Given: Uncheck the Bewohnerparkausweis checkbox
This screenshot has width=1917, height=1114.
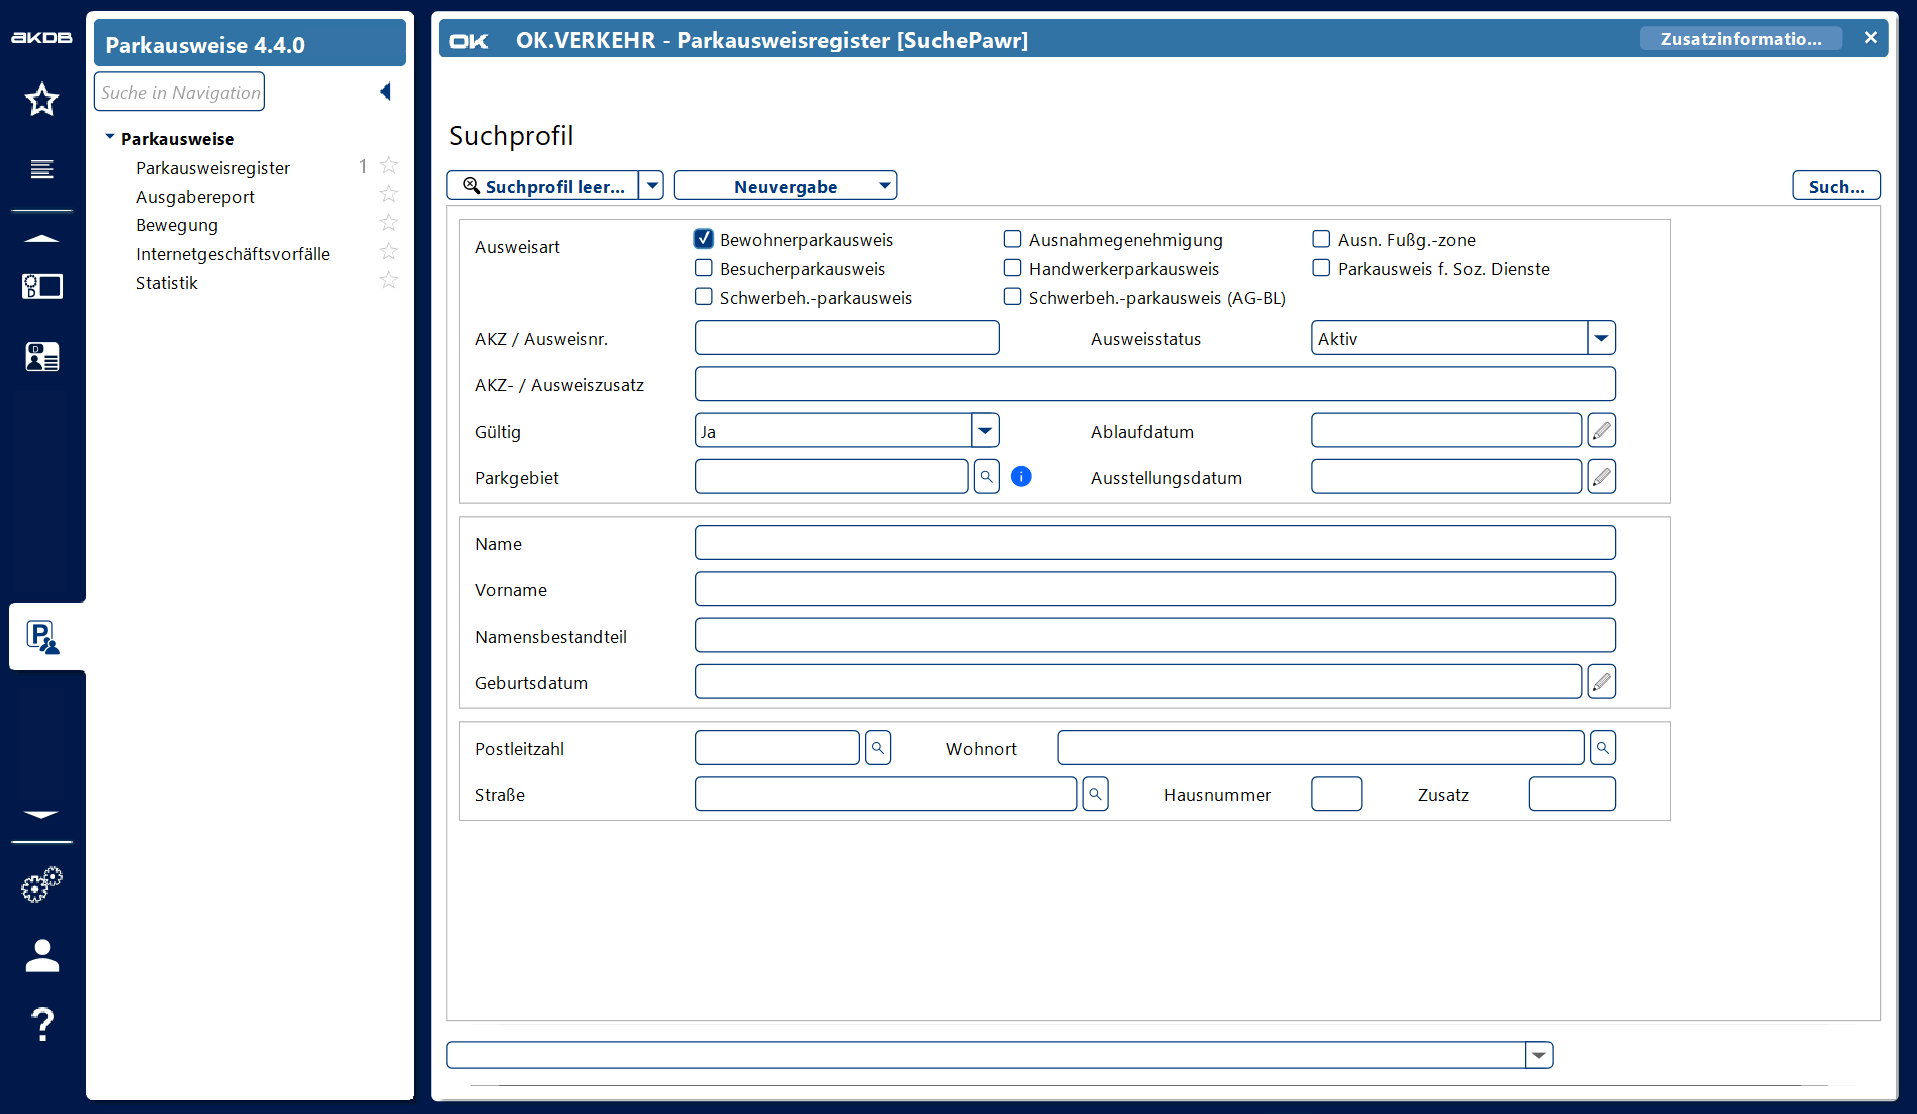Looking at the screenshot, I should pos(704,239).
